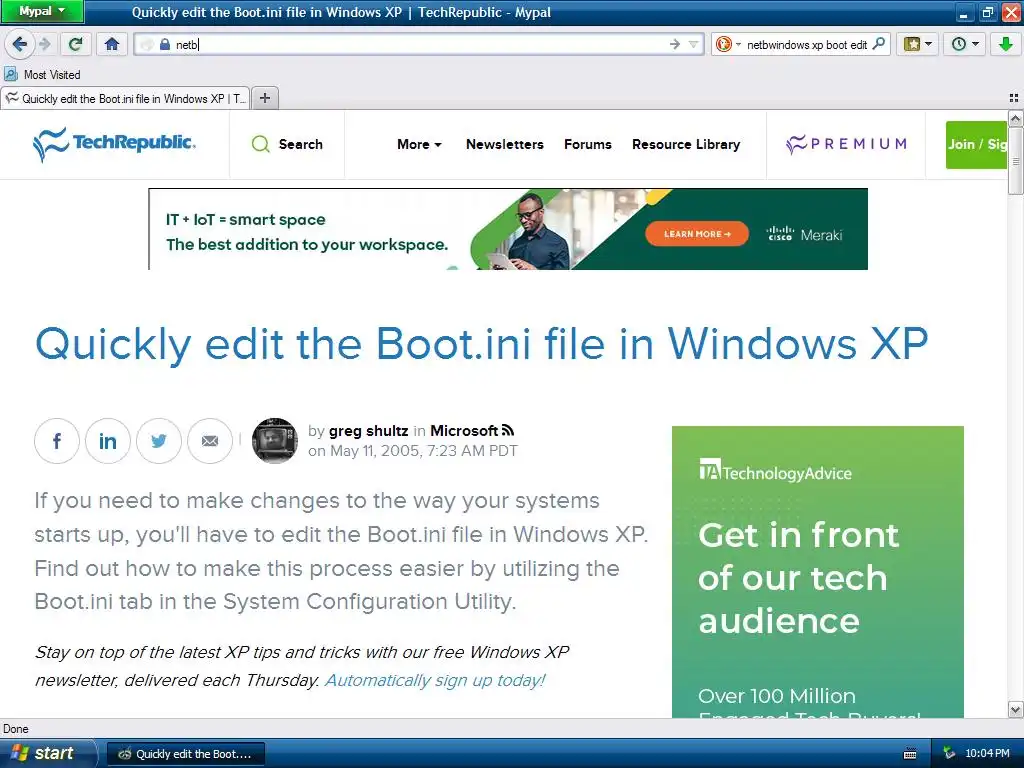The image size is (1024, 768).
Task: Open the Newsletters menu item
Action: pyautogui.click(x=505, y=144)
